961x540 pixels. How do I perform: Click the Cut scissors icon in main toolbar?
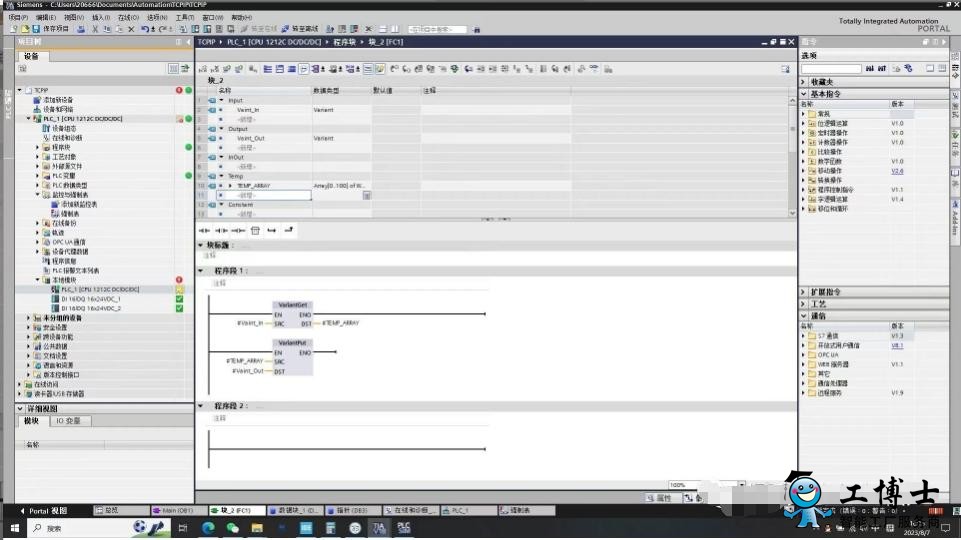(x=95, y=29)
